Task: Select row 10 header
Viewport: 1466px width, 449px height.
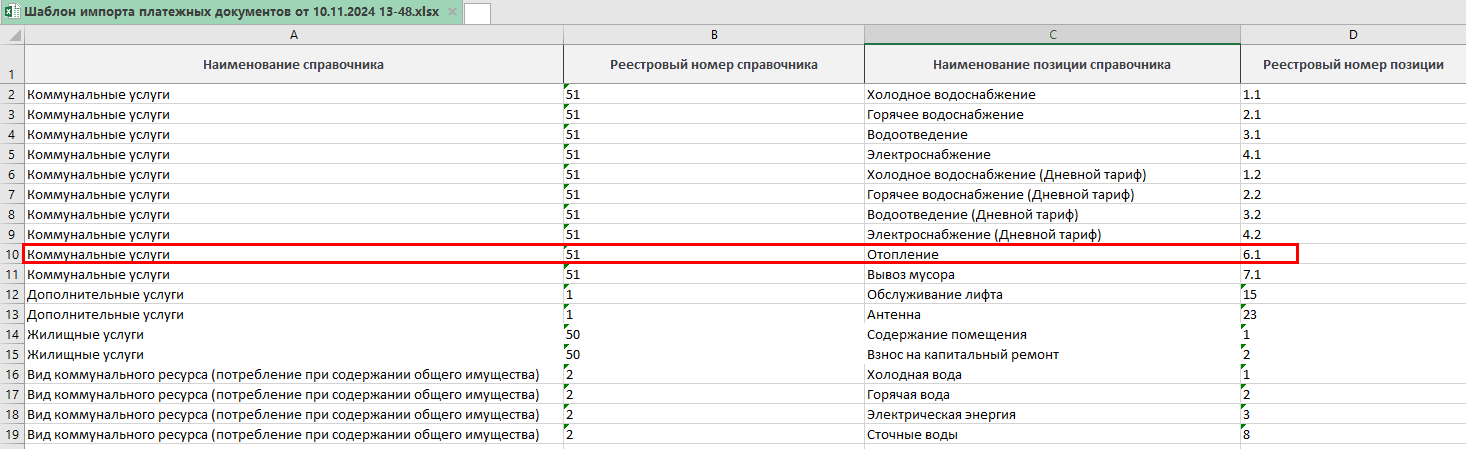Action: pyautogui.click(x=12, y=255)
